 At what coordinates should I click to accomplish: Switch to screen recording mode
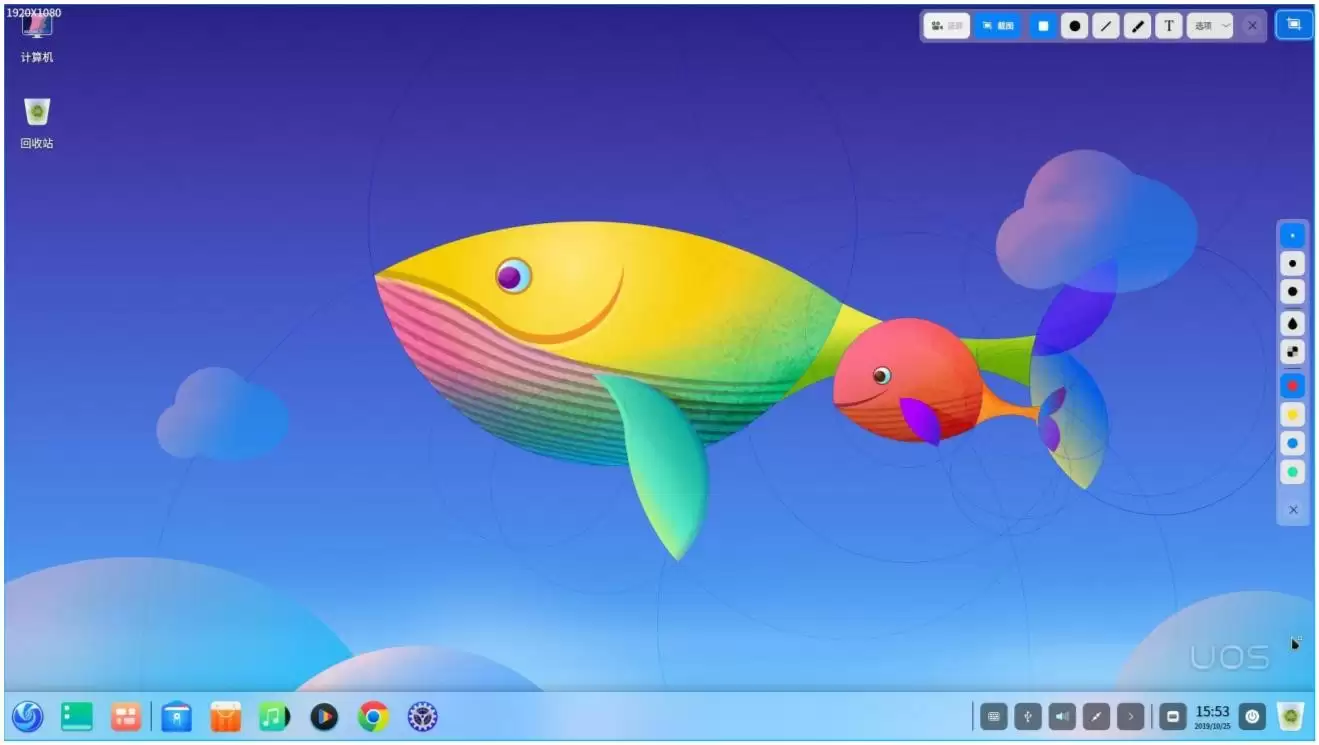[x=947, y=26]
